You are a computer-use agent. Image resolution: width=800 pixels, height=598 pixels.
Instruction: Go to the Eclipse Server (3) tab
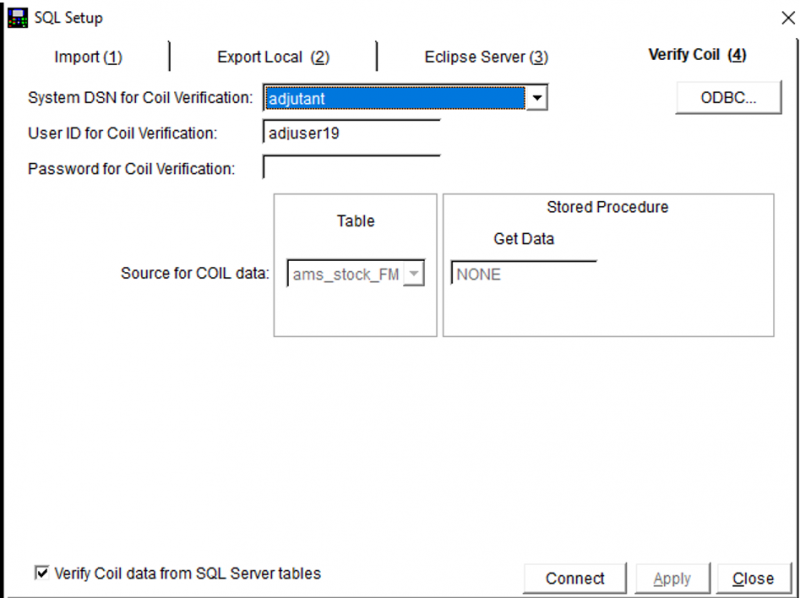point(486,57)
